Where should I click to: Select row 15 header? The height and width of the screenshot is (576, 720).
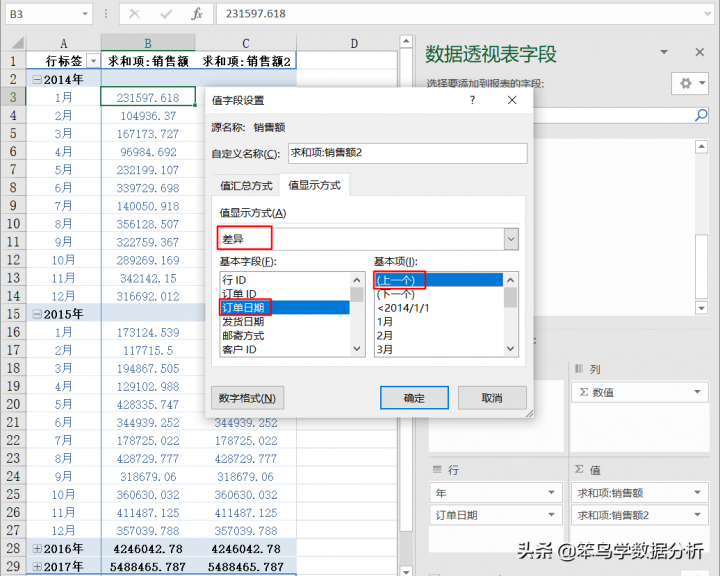pos(13,314)
